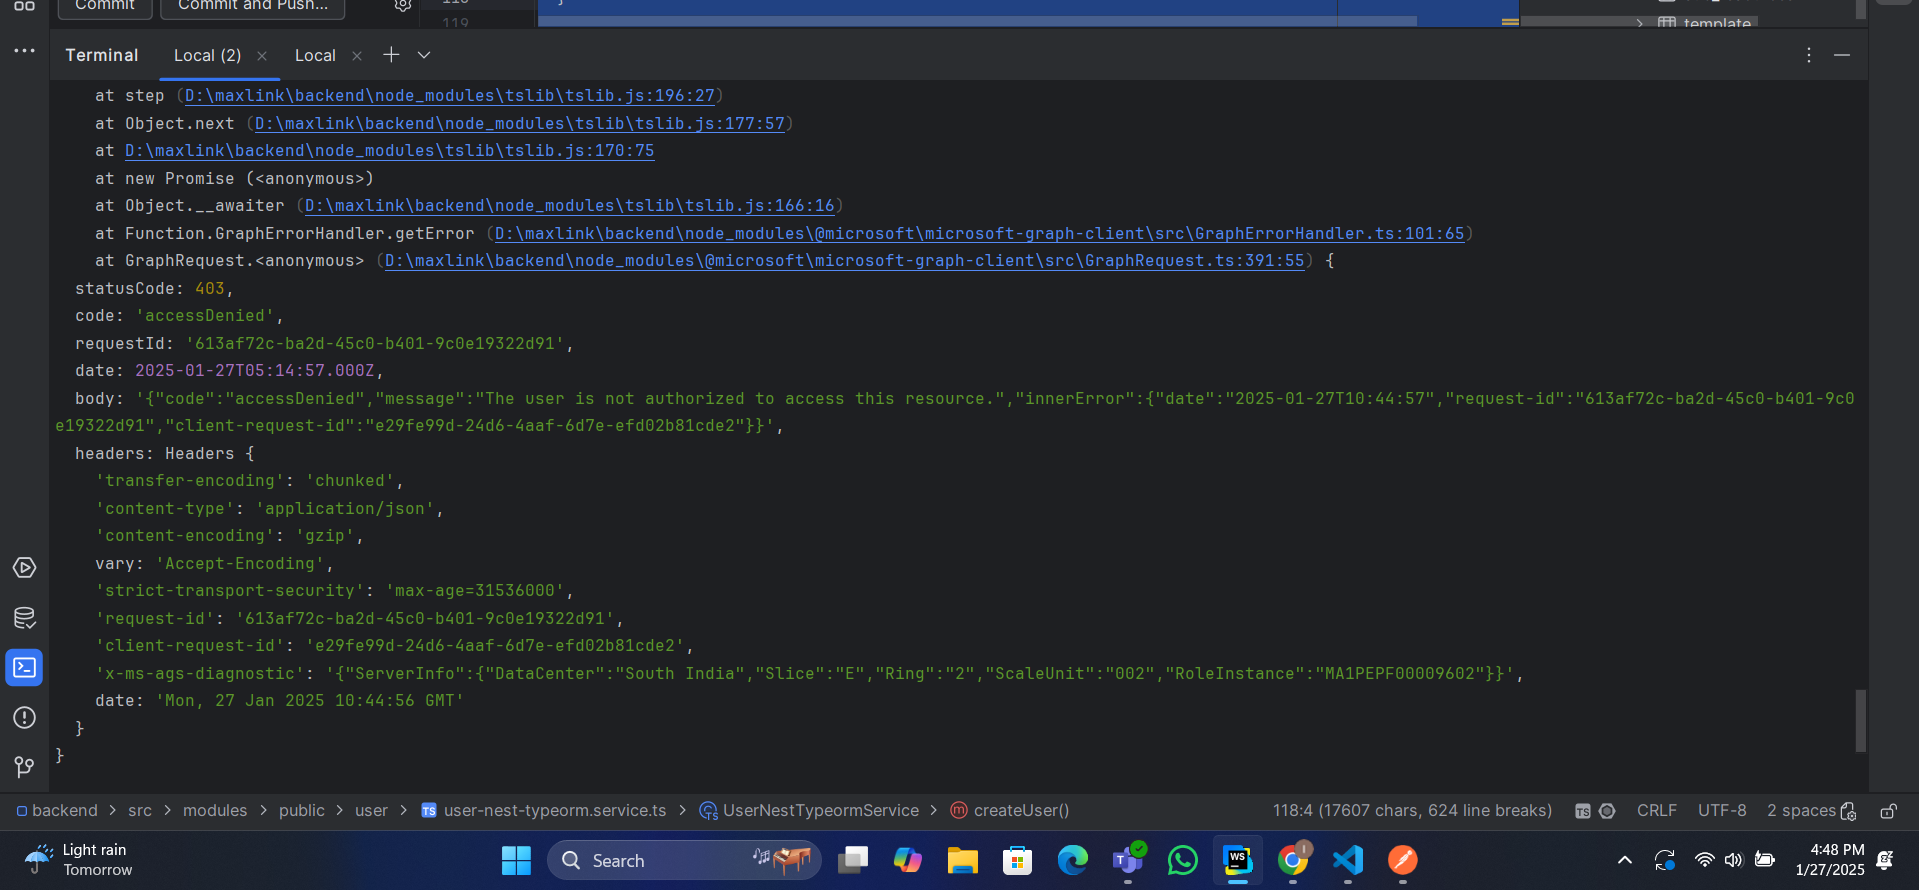Open Microsoft Edge from the taskbar
The height and width of the screenshot is (890, 1919).
click(1073, 860)
